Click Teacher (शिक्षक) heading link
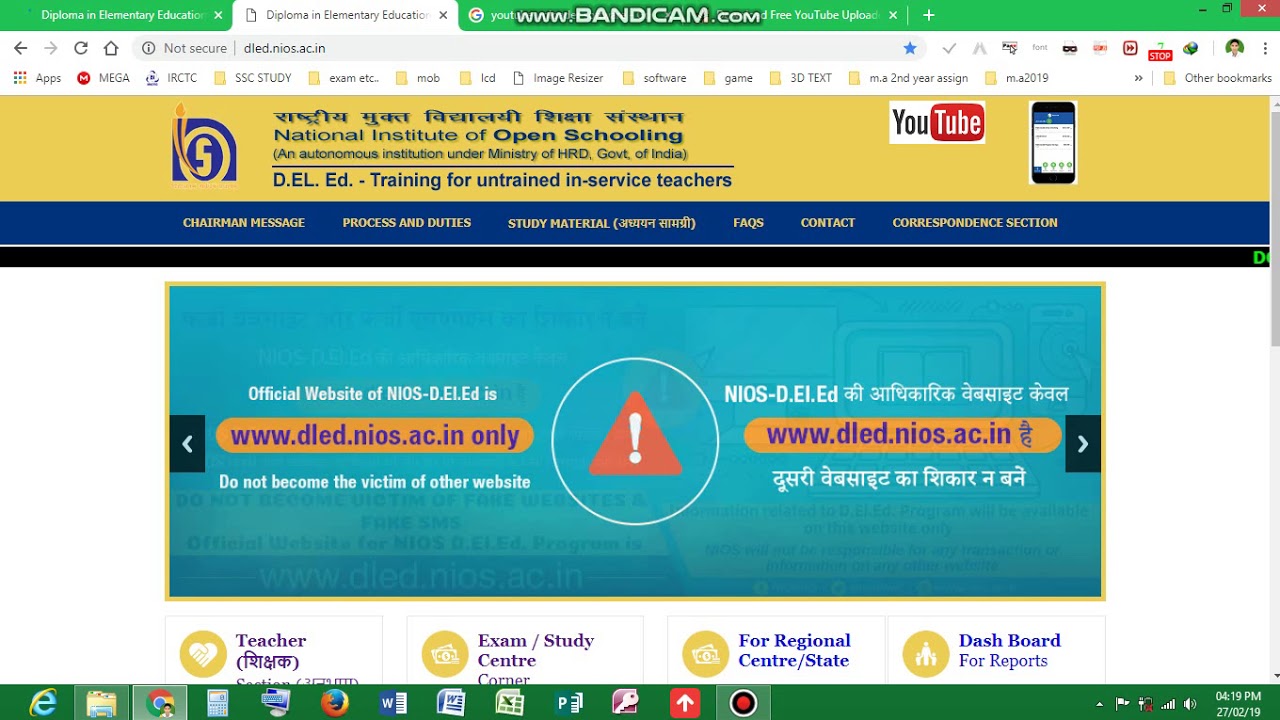Image resolution: width=1280 pixels, height=720 pixels. pyautogui.click(x=271, y=650)
